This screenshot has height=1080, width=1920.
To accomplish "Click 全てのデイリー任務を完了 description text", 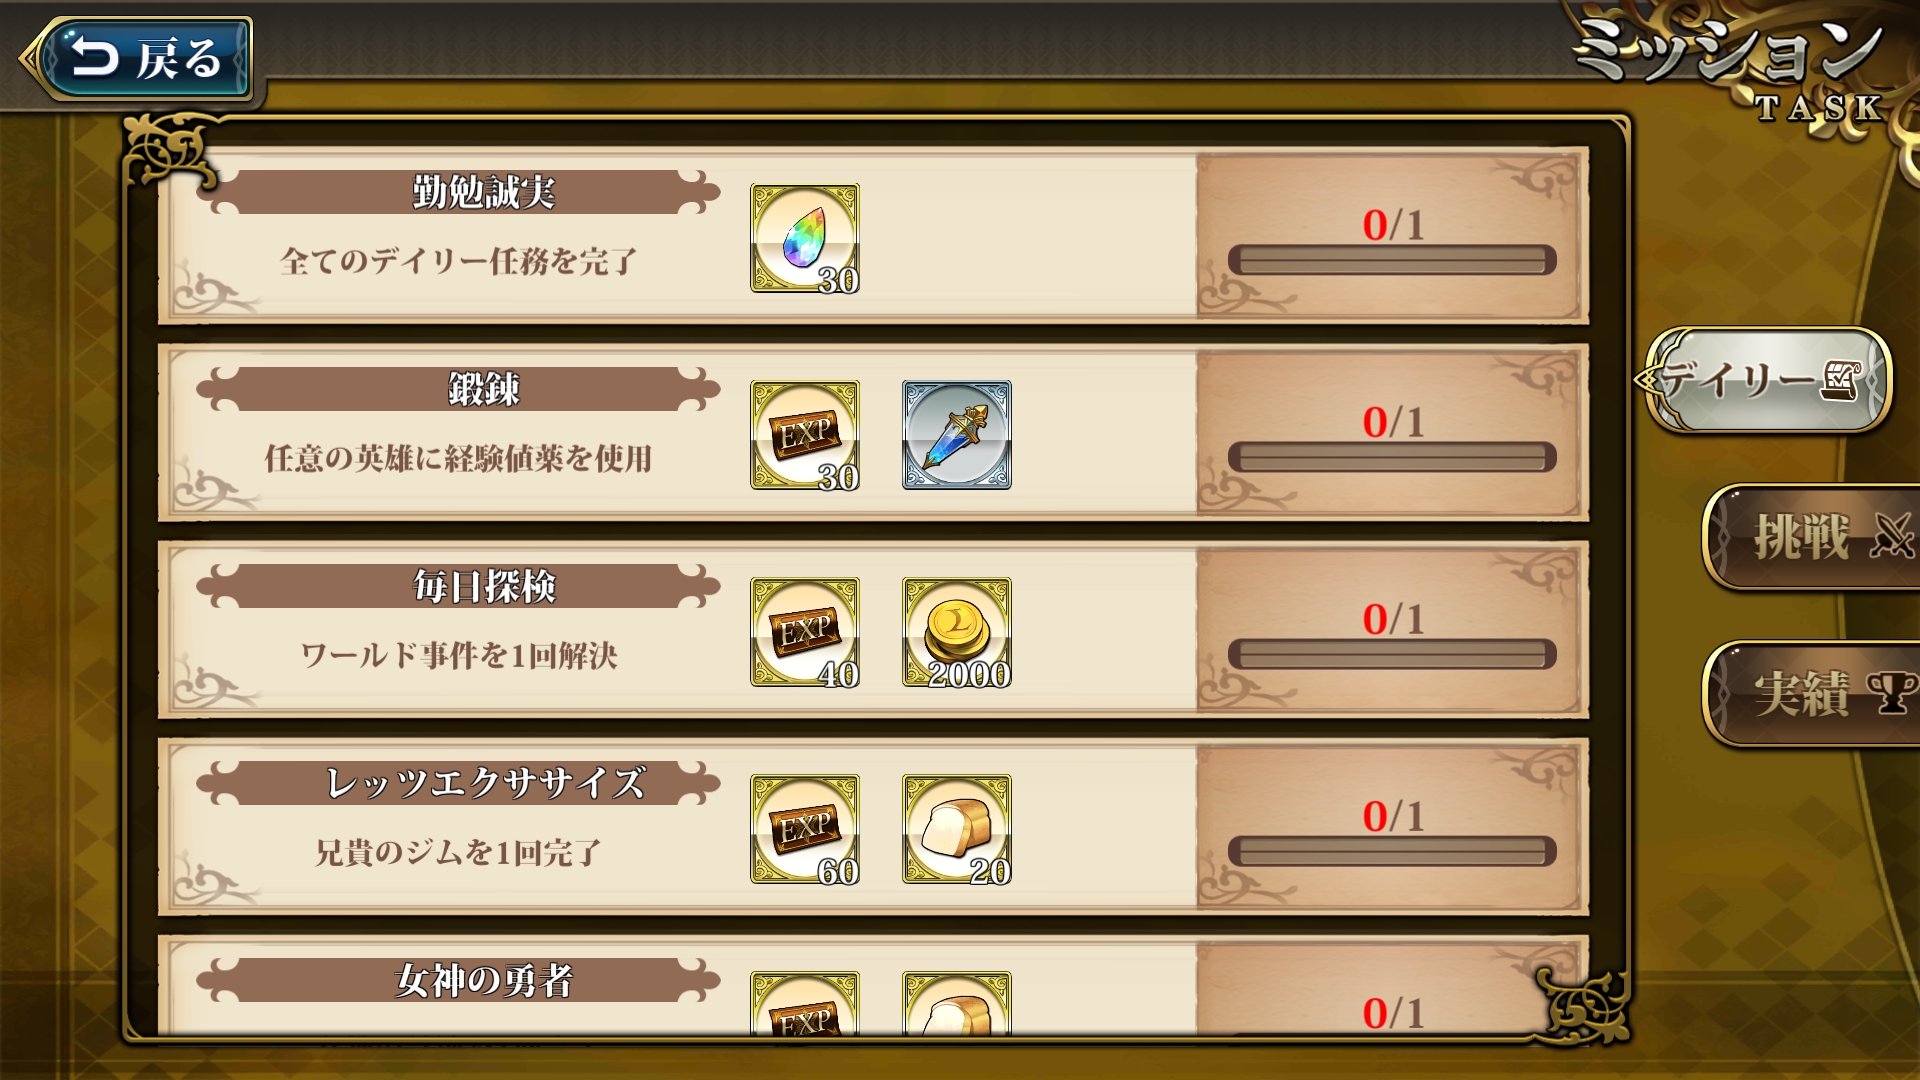I will 459,261.
